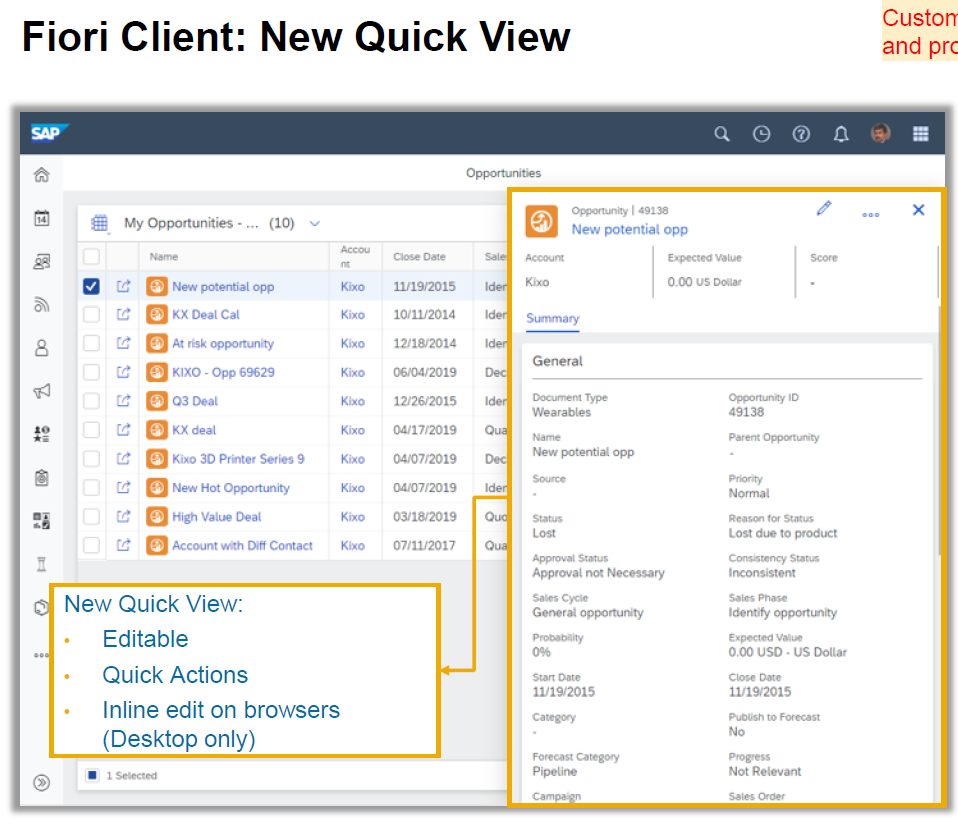Open the notifications bell icon
958x826 pixels.
(841, 134)
